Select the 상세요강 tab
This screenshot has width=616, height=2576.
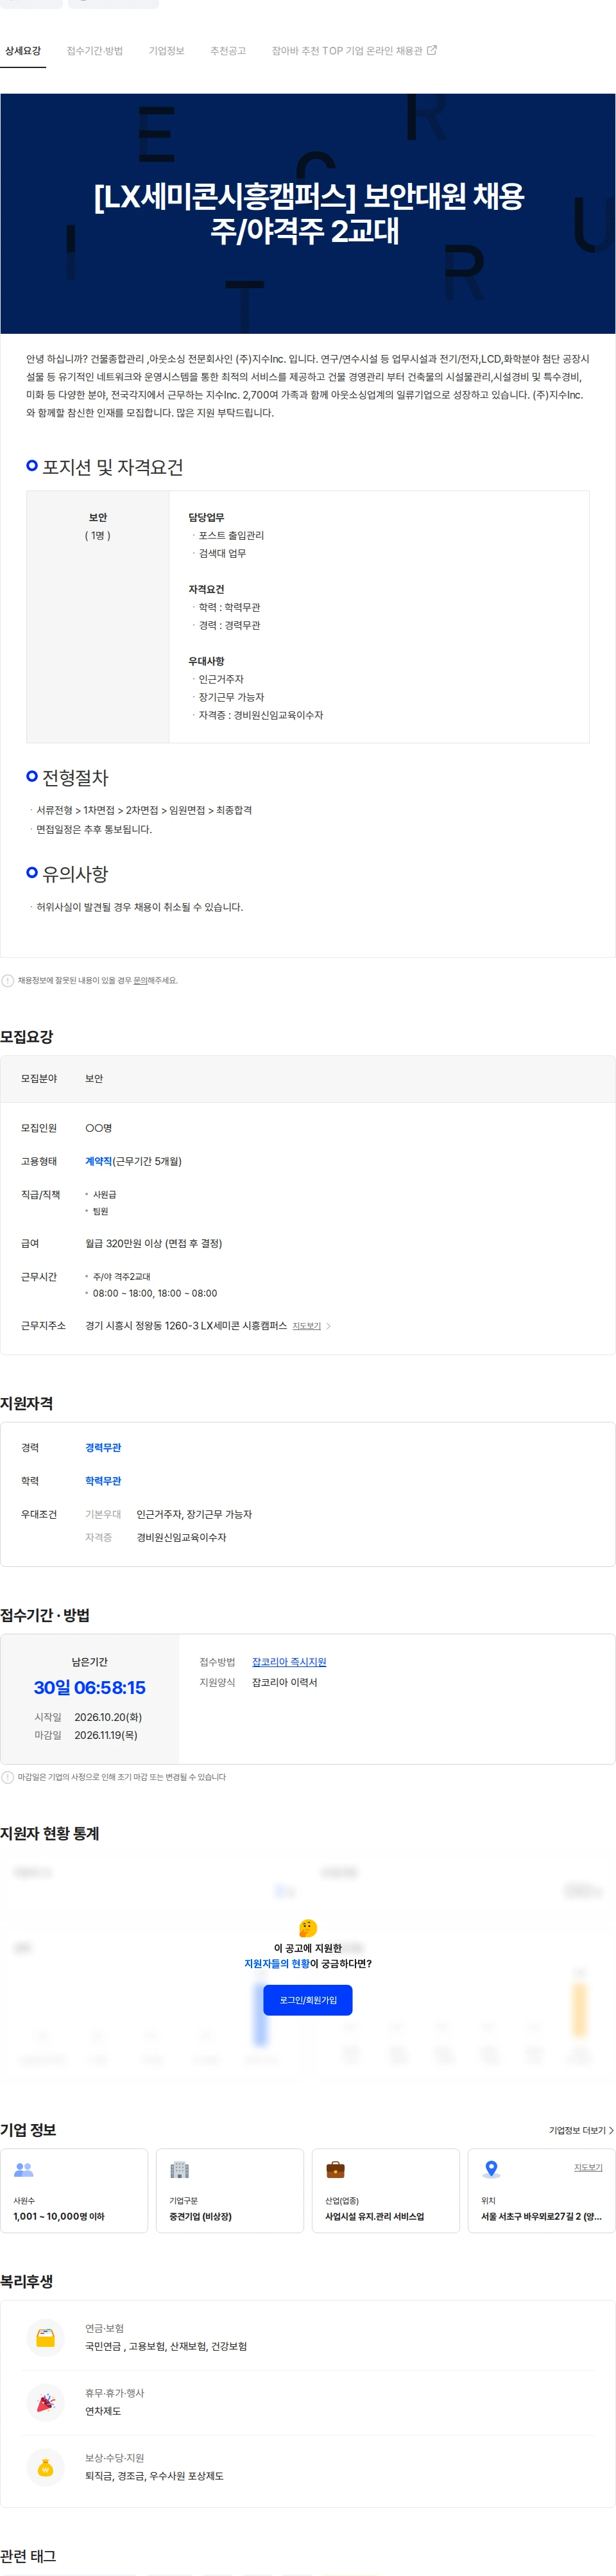(x=23, y=51)
